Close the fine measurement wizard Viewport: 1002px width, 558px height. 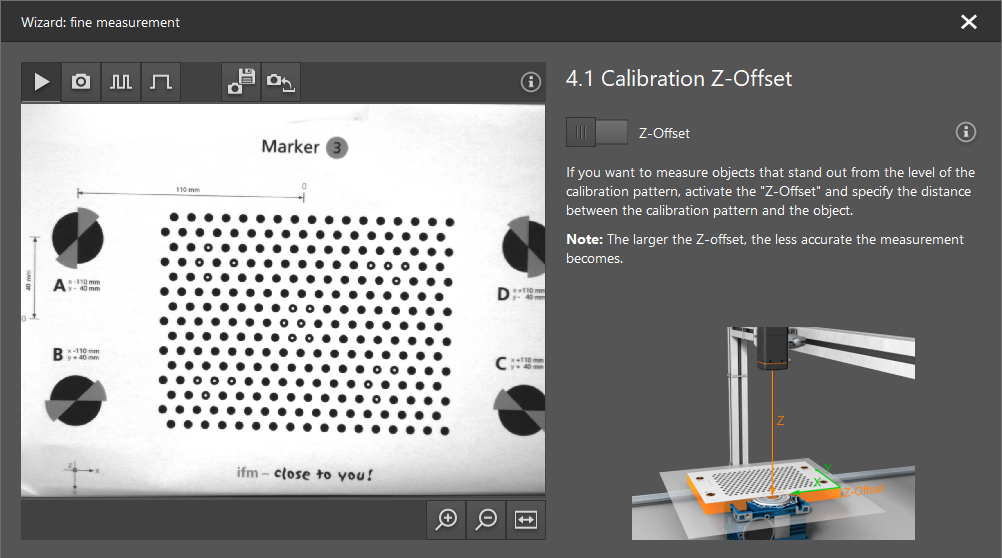(968, 21)
